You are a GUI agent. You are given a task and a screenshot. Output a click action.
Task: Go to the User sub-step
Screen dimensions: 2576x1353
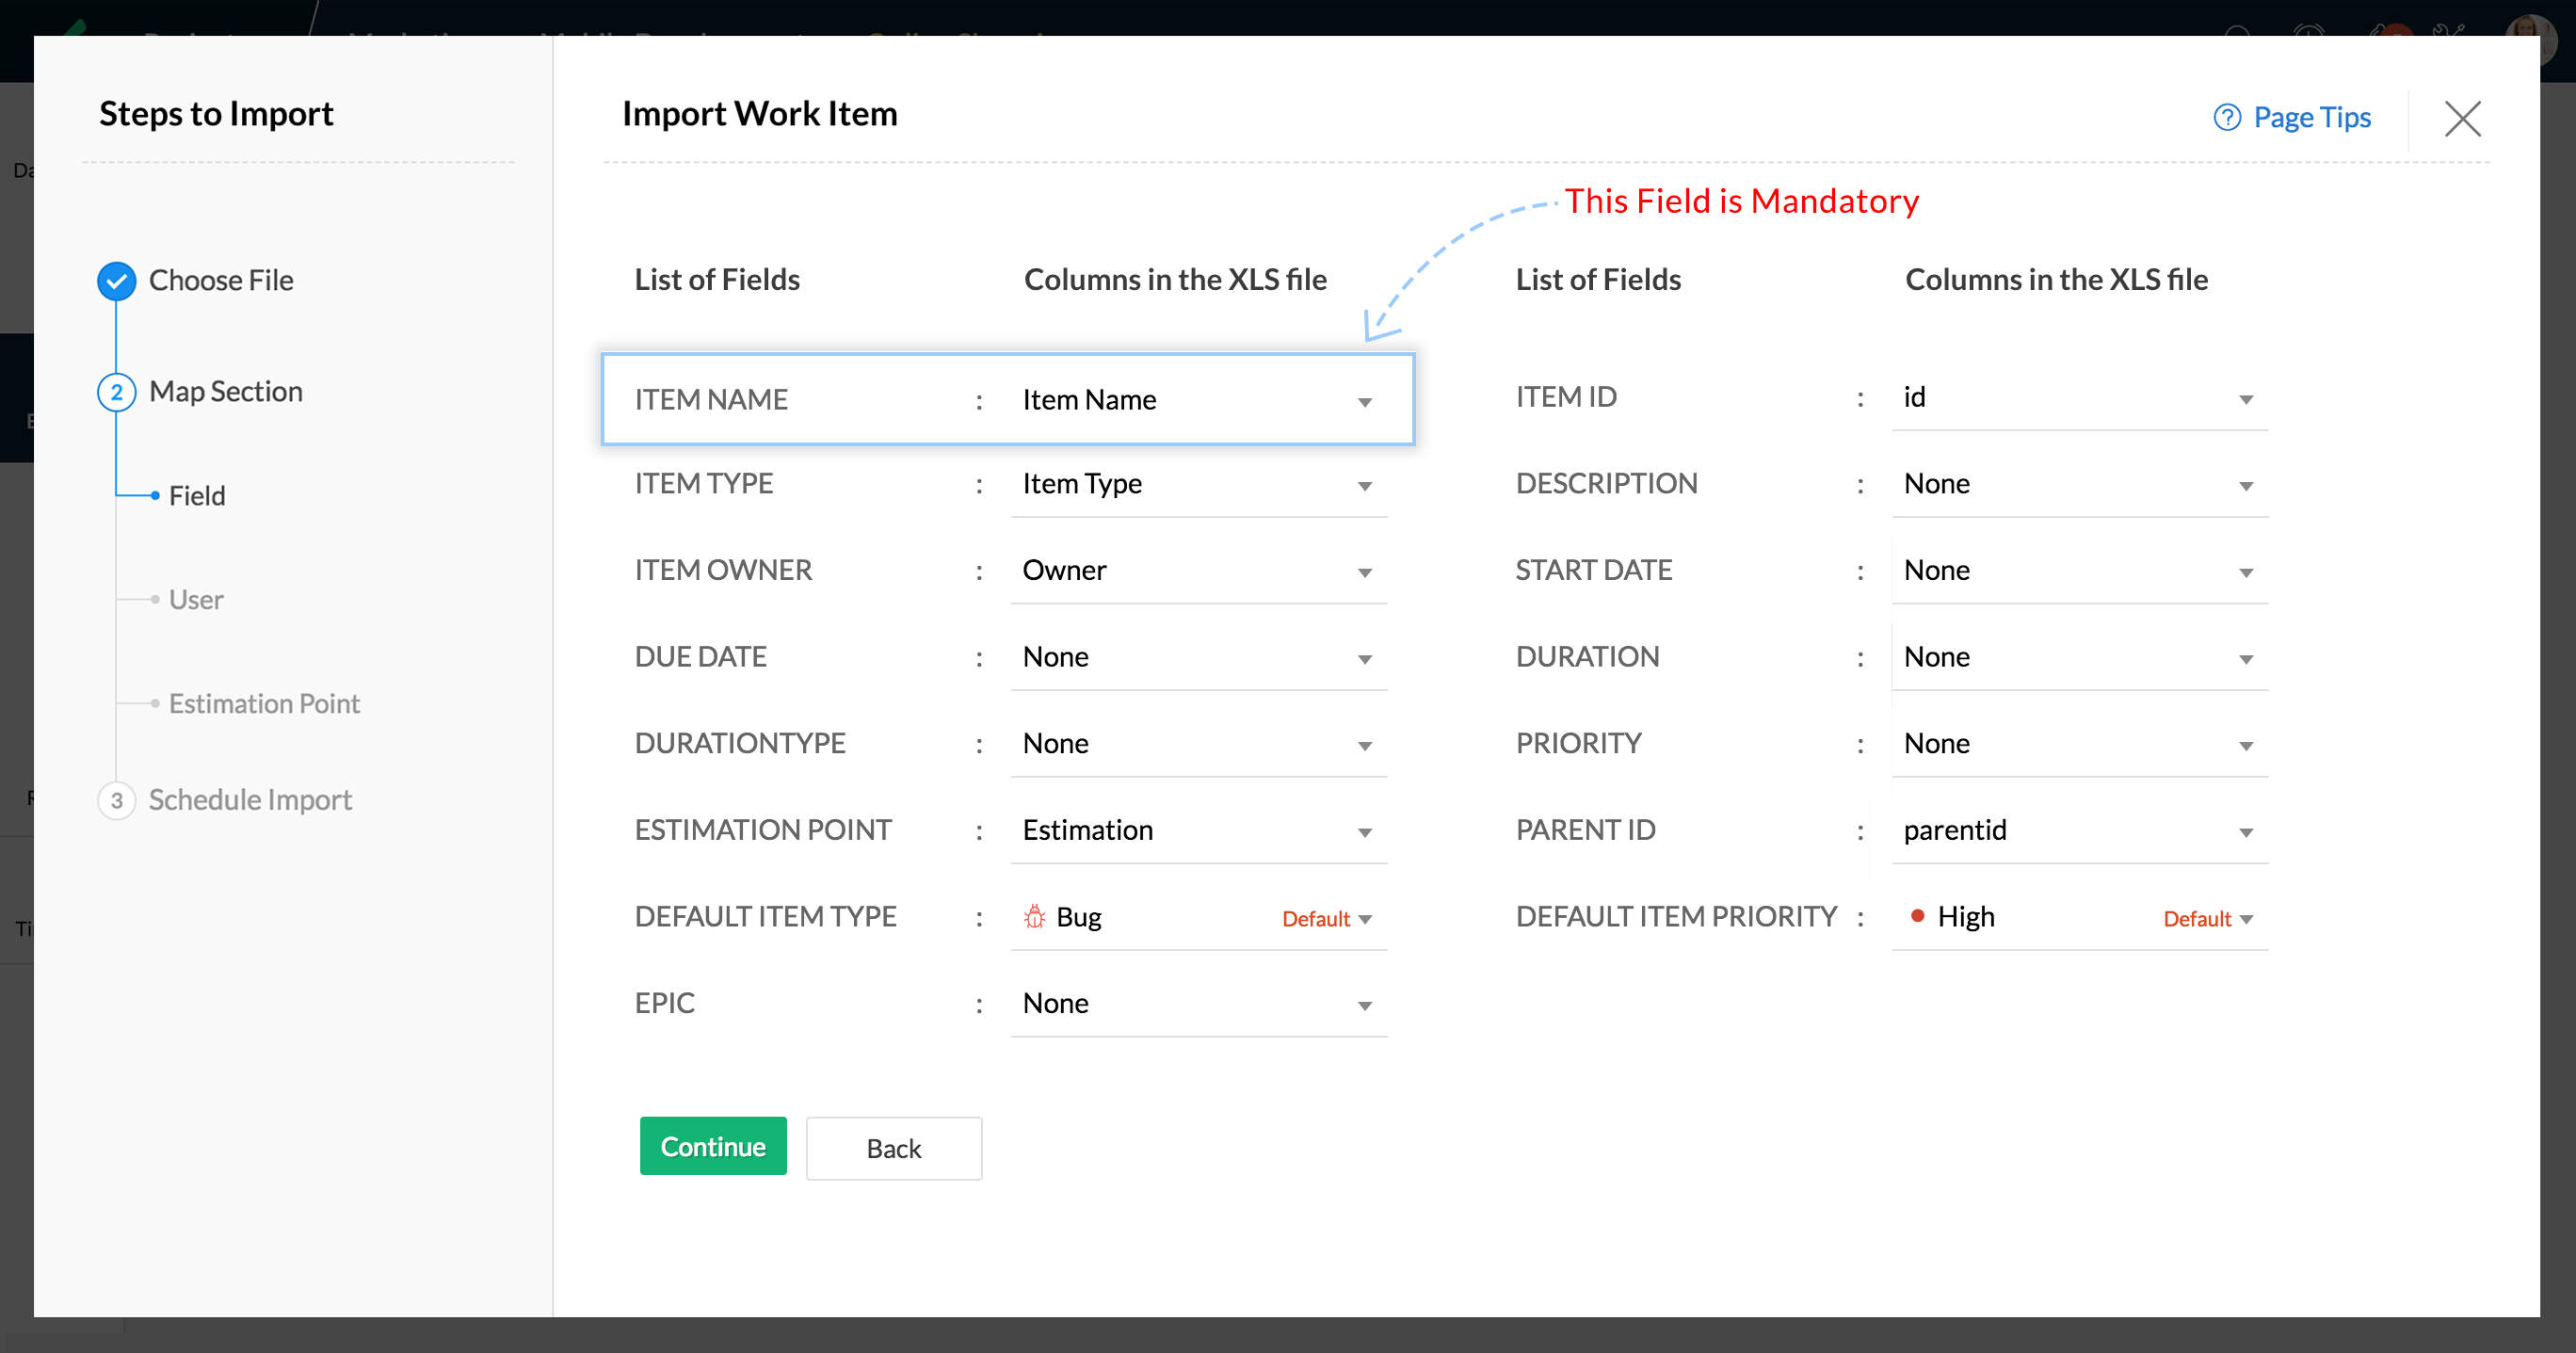click(x=196, y=600)
